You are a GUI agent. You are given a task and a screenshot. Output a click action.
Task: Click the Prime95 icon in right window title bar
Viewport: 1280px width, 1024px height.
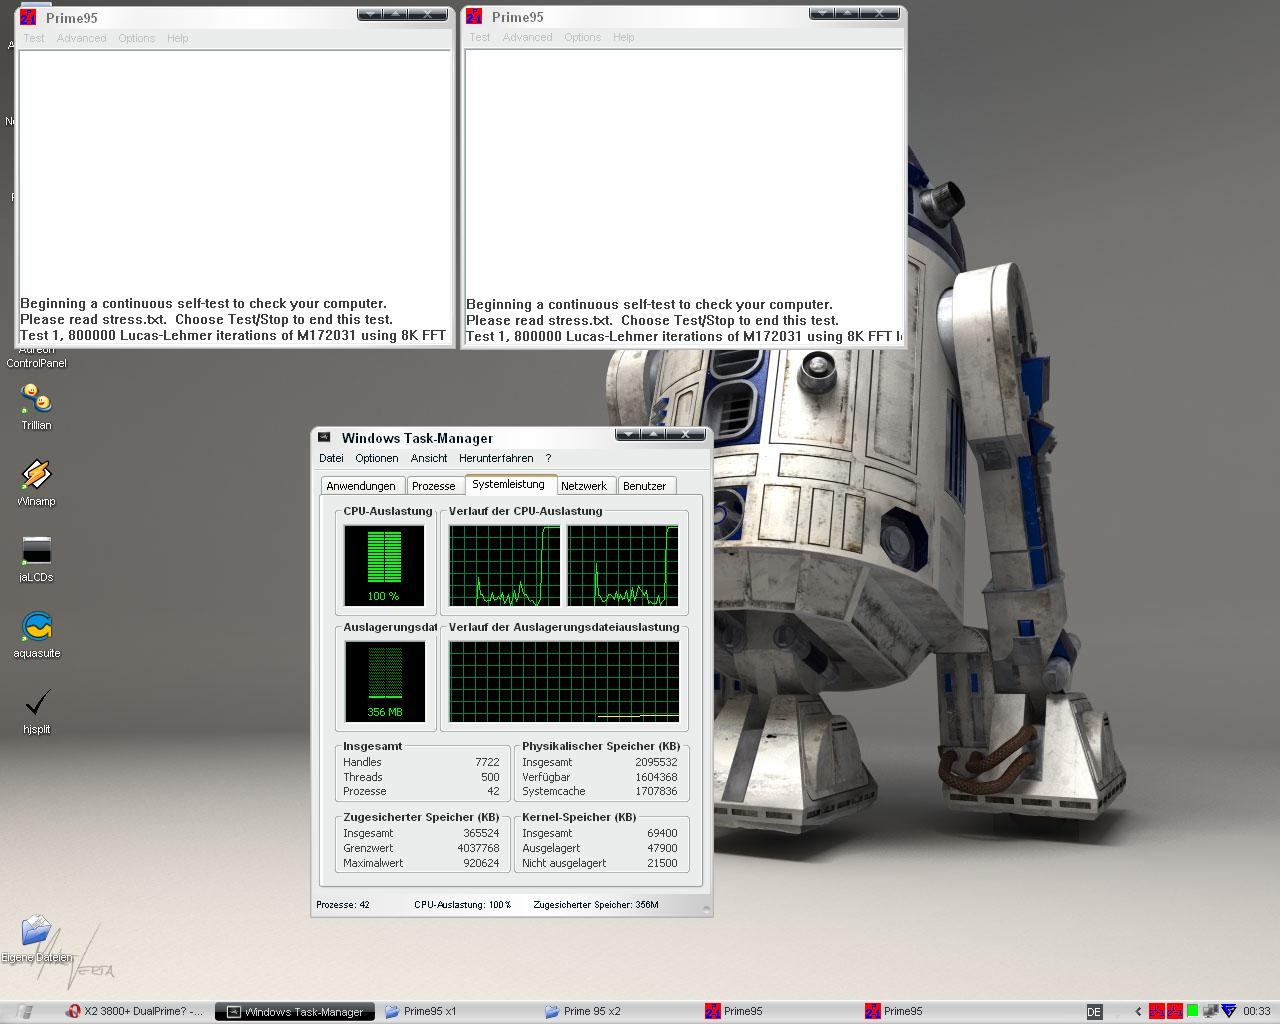[474, 16]
